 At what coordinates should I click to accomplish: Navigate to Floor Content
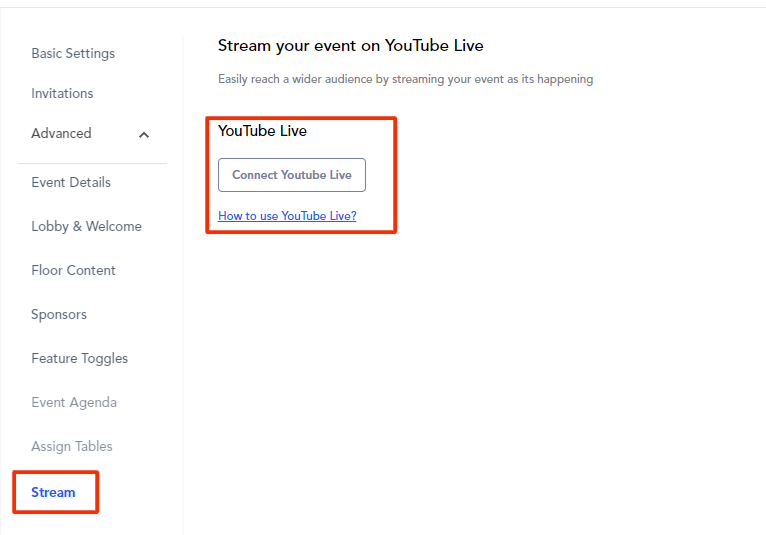(73, 270)
